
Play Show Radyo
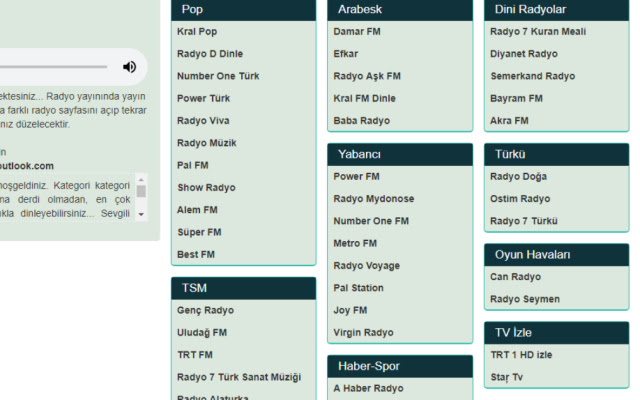(206, 188)
